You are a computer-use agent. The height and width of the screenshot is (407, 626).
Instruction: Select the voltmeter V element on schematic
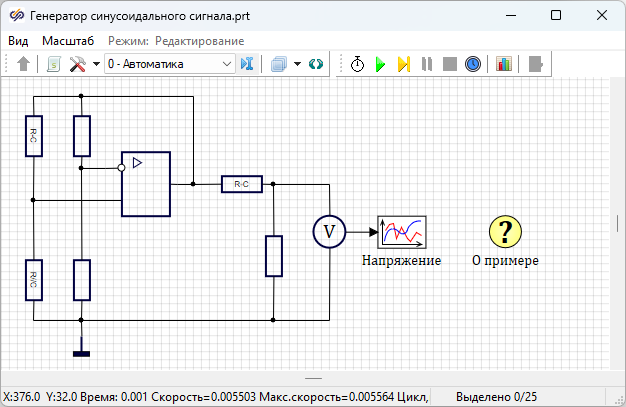coord(329,232)
